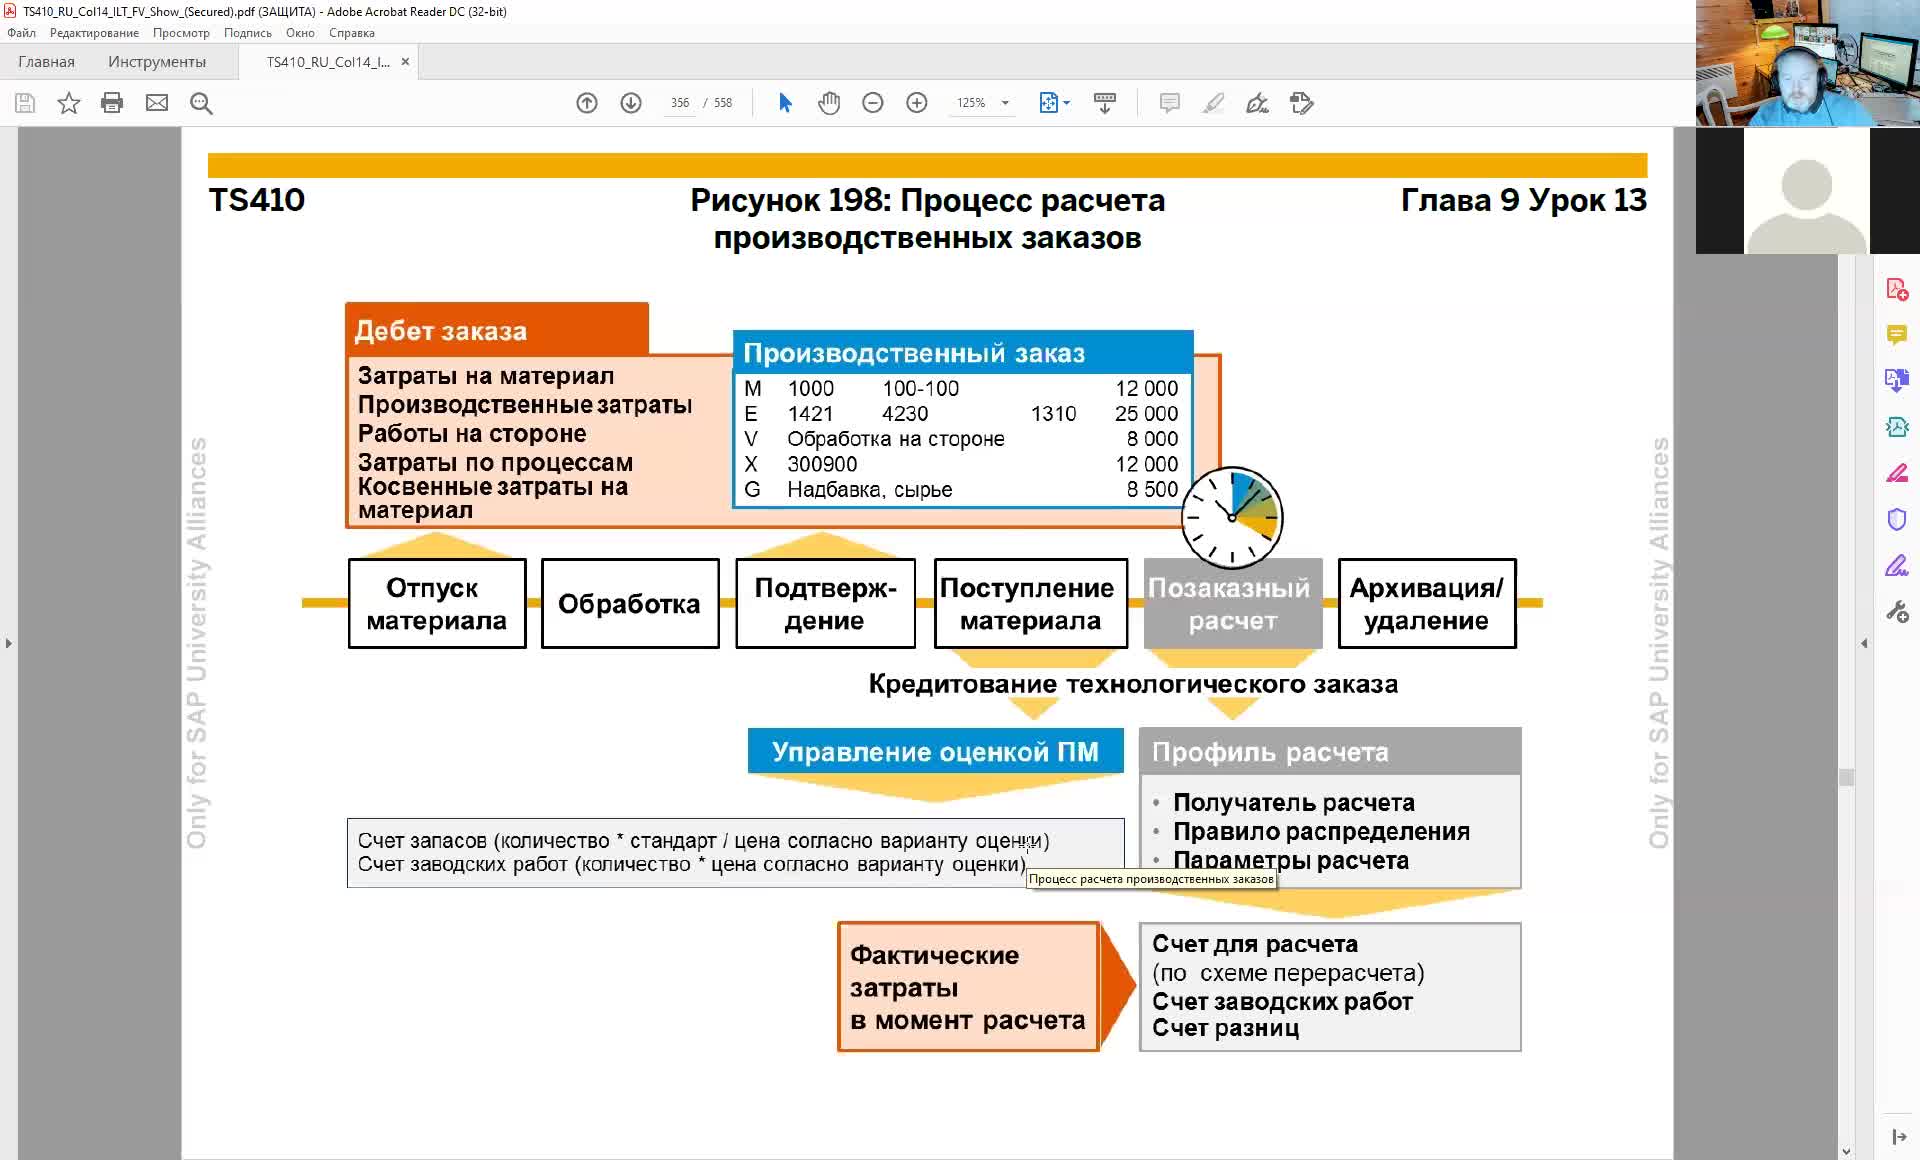Click the participant avatar placeholder thumbnail
Image resolution: width=1920 pixels, height=1160 pixels.
1807,190
